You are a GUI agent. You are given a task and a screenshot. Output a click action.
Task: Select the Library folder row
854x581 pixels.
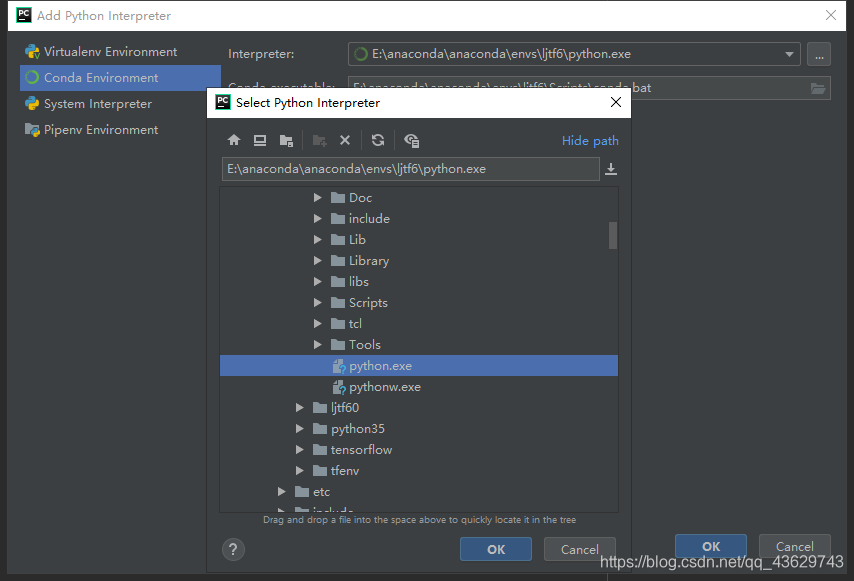click(x=419, y=261)
